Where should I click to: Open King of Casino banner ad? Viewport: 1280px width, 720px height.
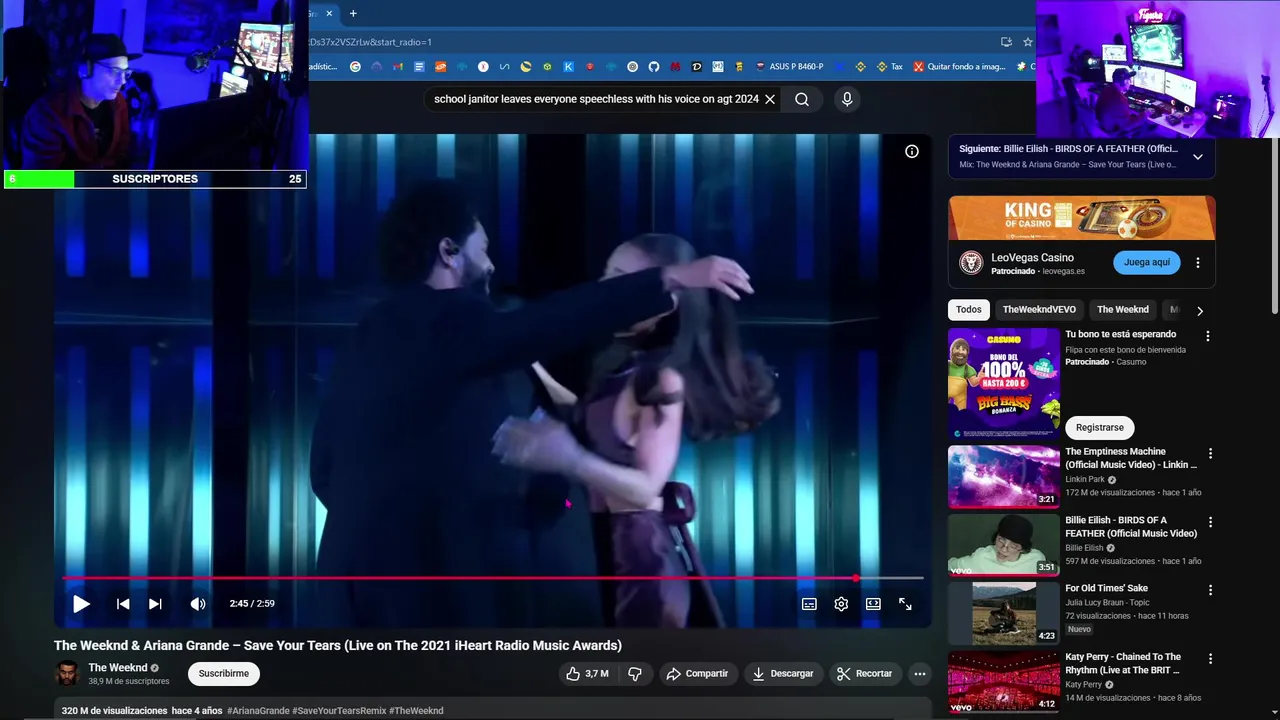click(1082, 217)
